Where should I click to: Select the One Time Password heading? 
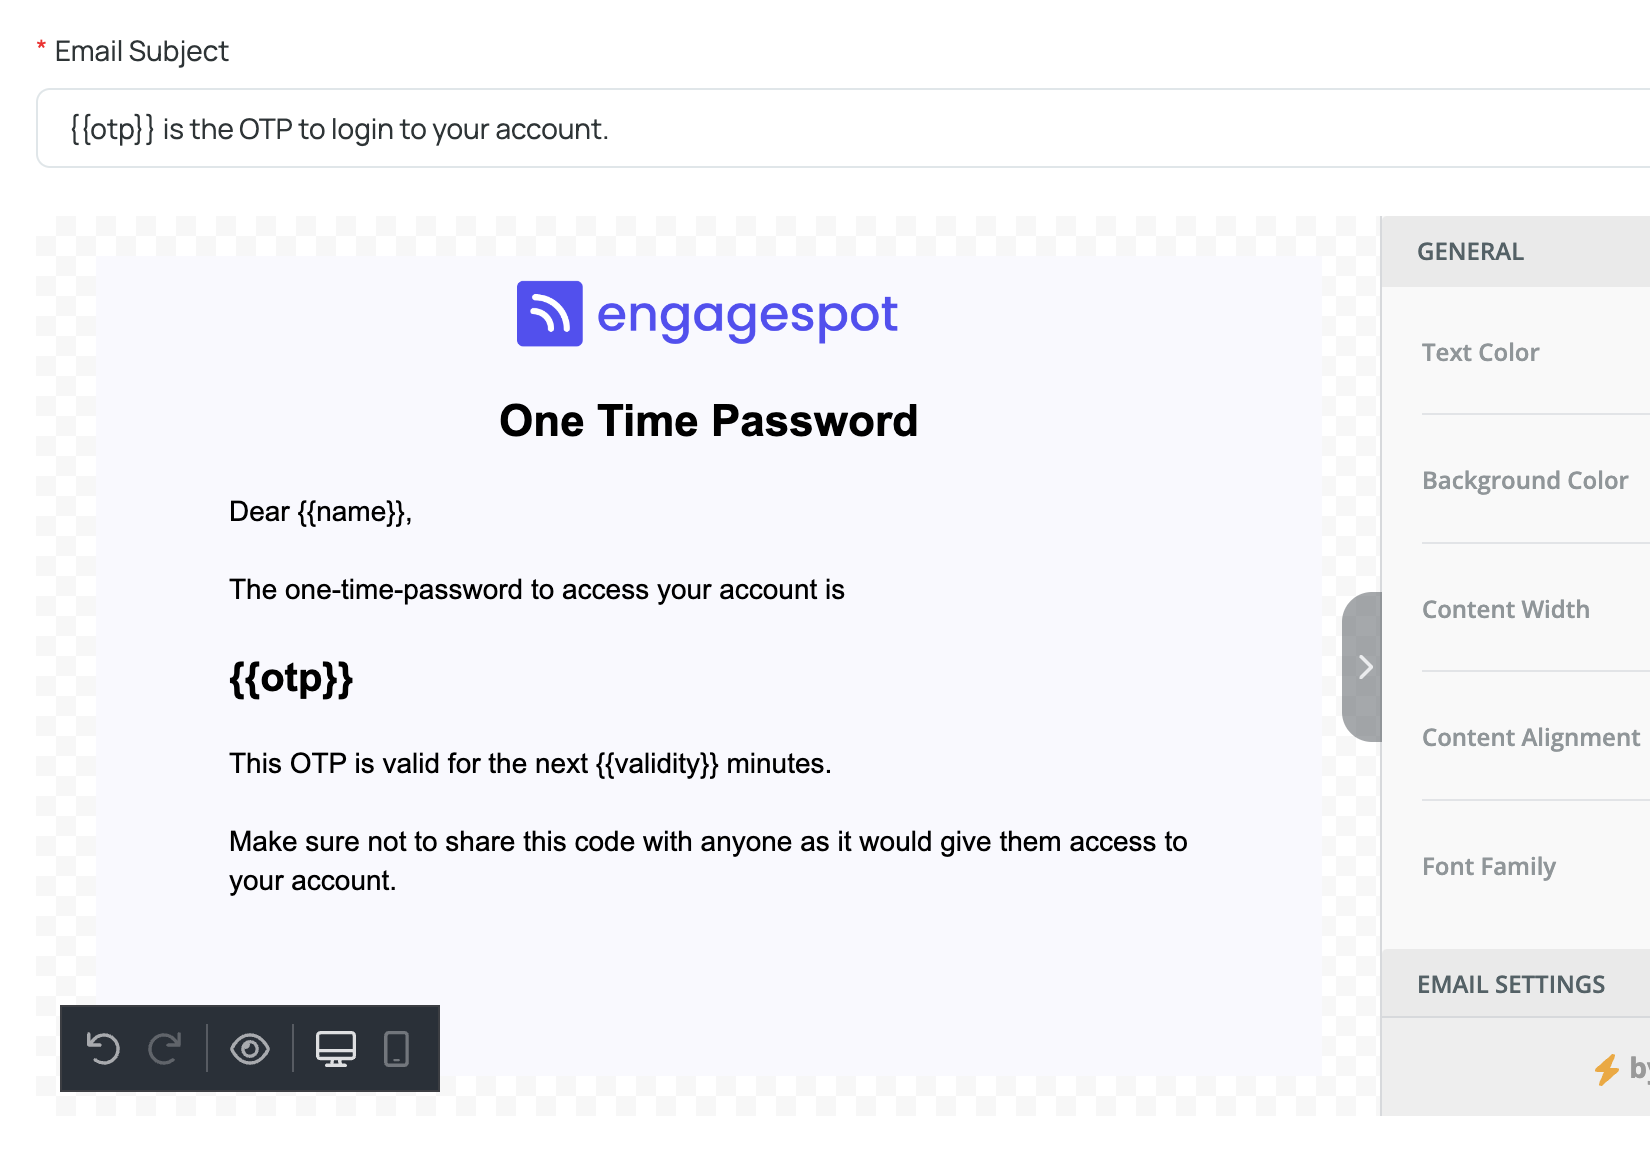pyautogui.click(x=708, y=421)
